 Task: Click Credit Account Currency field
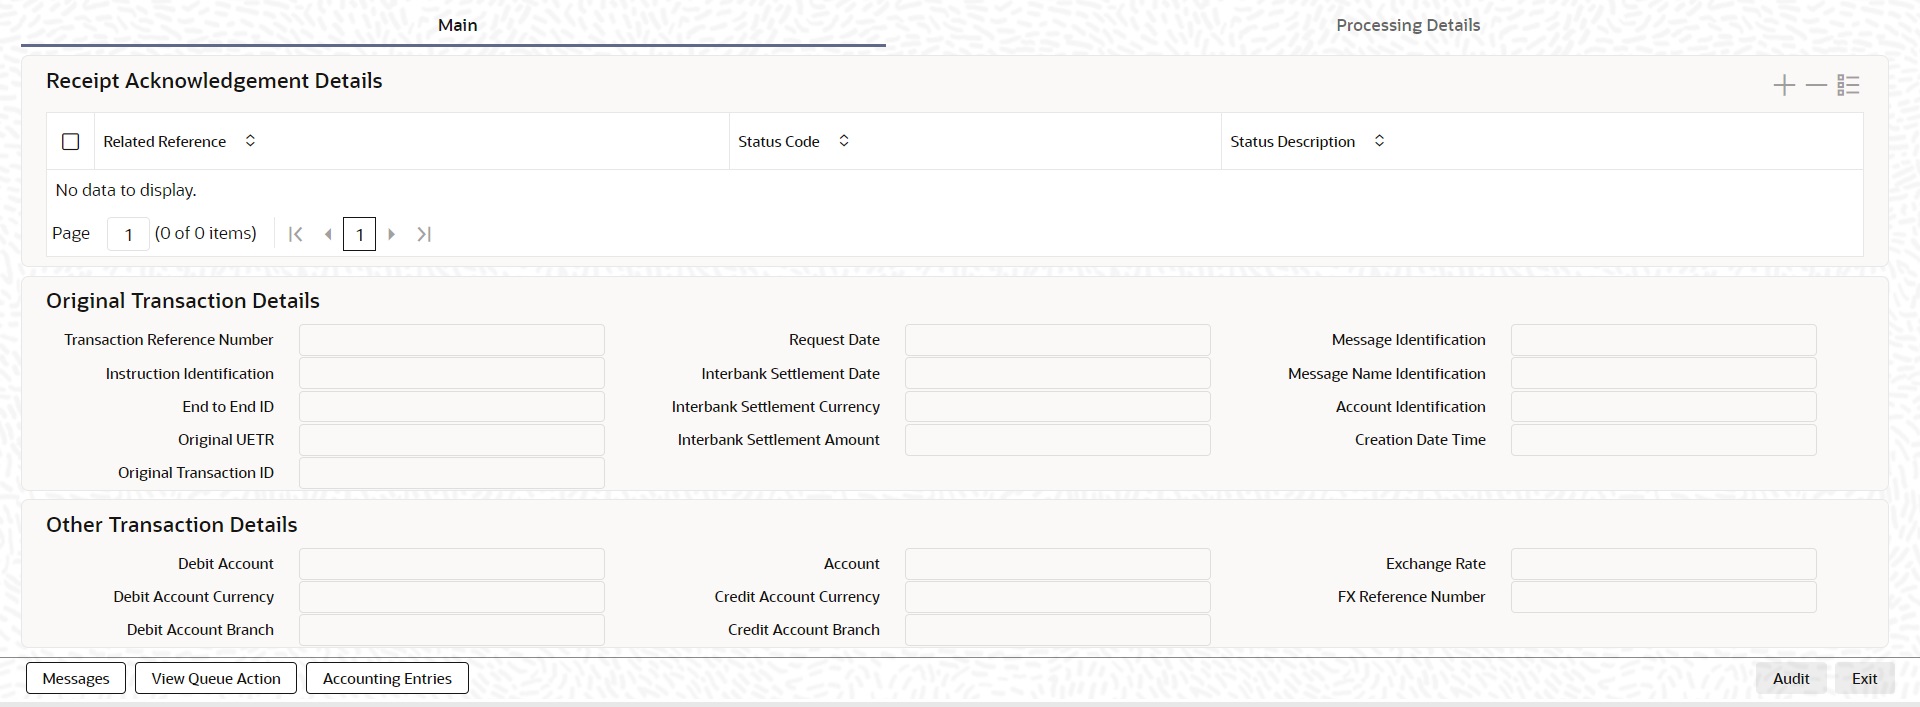(1058, 597)
